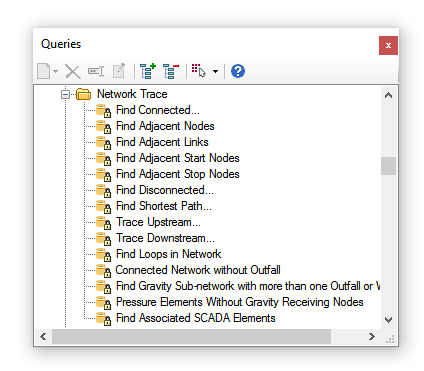Click the icon beside Trace Upstream...
This screenshot has width=424, height=371.
pos(103,223)
